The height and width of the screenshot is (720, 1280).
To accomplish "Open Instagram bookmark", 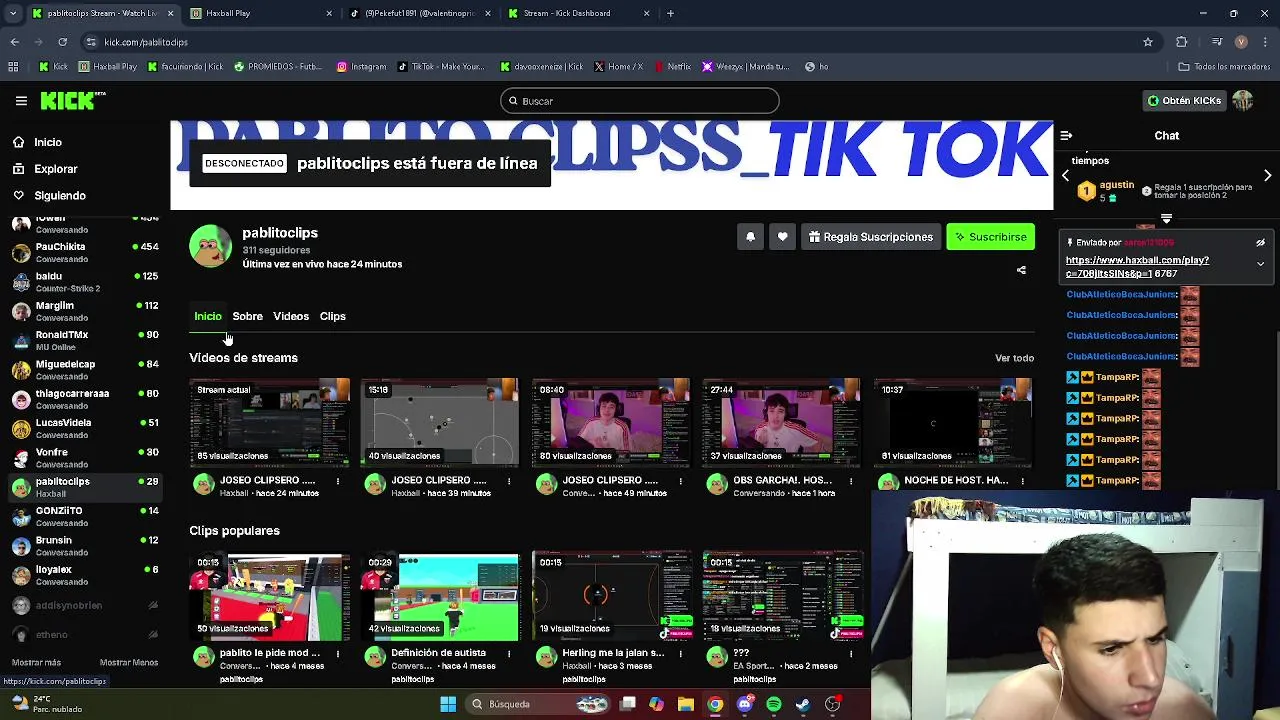I will (x=361, y=67).
